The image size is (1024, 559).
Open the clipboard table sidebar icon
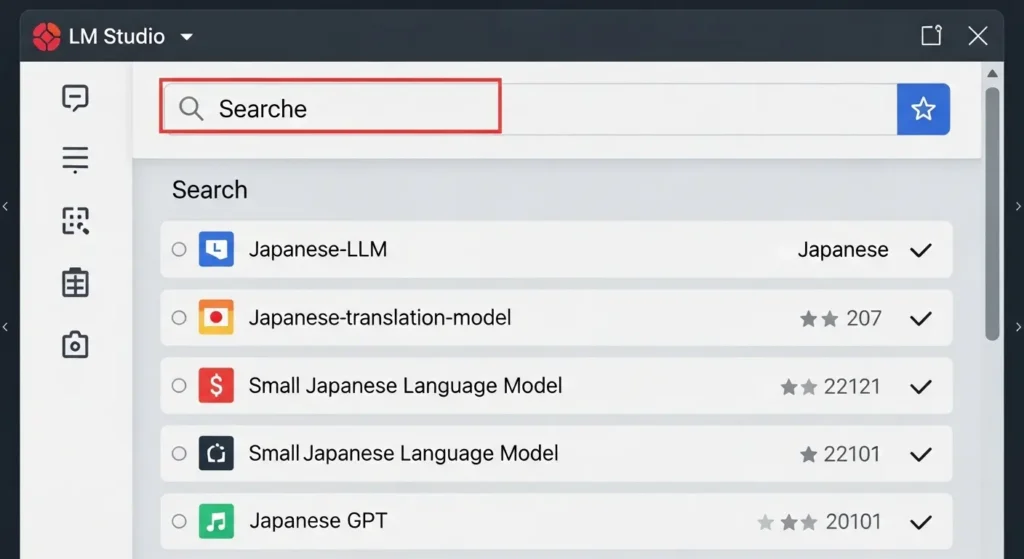pyautogui.click(x=75, y=283)
